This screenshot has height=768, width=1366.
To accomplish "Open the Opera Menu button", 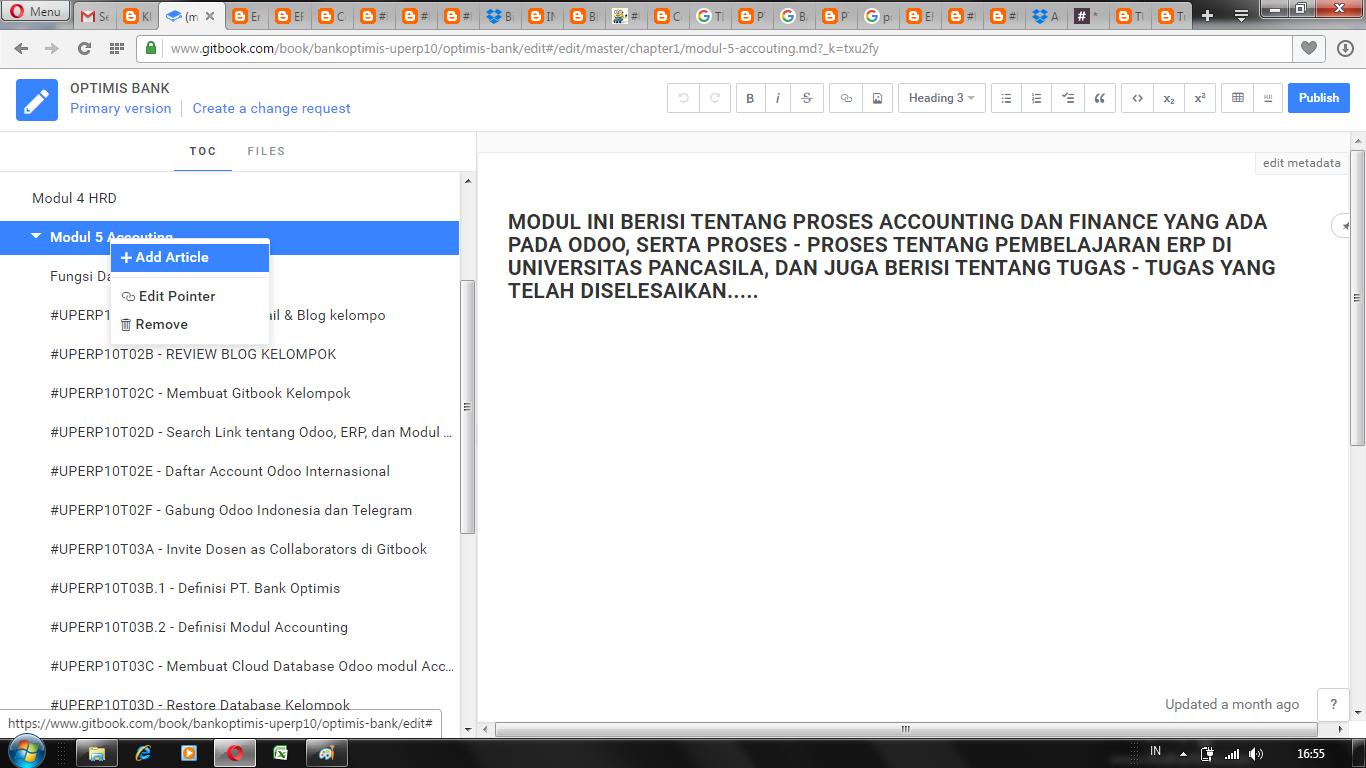I will [x=36, y=12].
